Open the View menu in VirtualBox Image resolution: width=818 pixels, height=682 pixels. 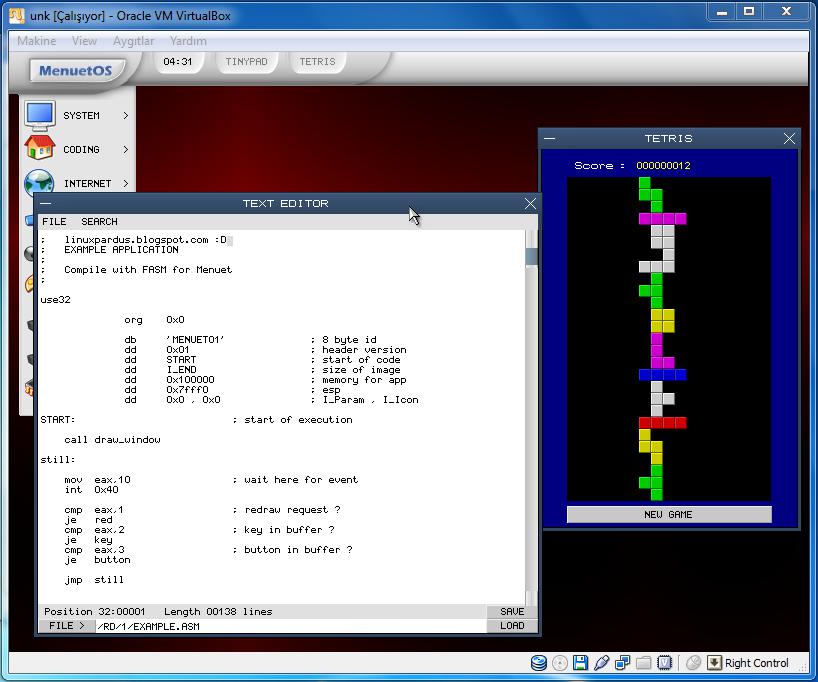point(84,41)
